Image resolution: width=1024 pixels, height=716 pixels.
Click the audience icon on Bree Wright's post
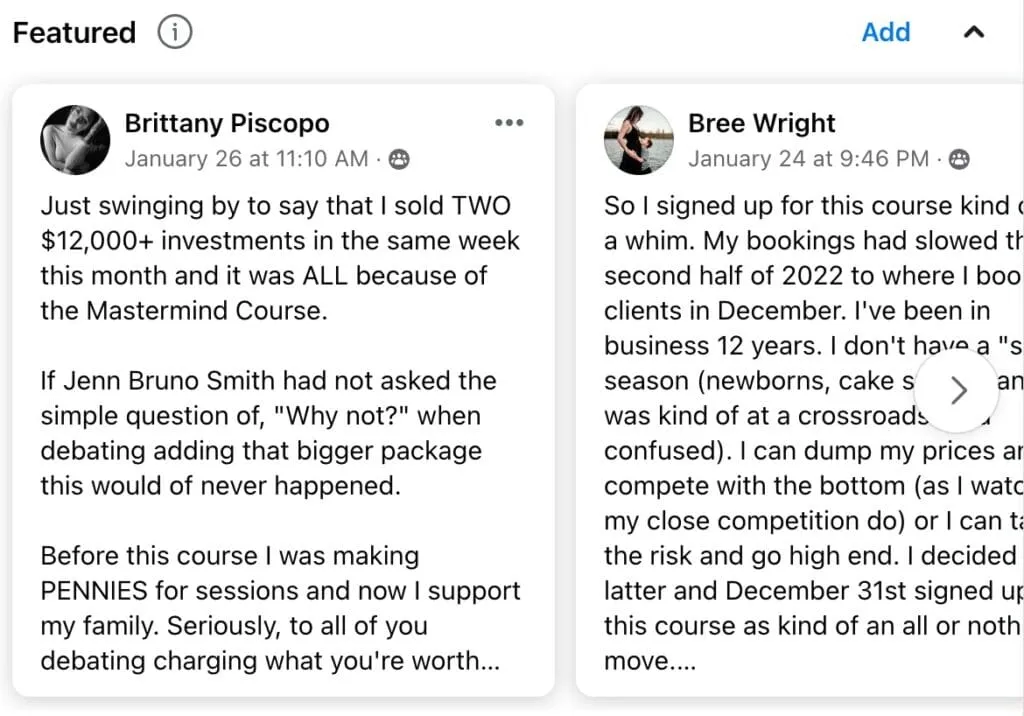959,158
